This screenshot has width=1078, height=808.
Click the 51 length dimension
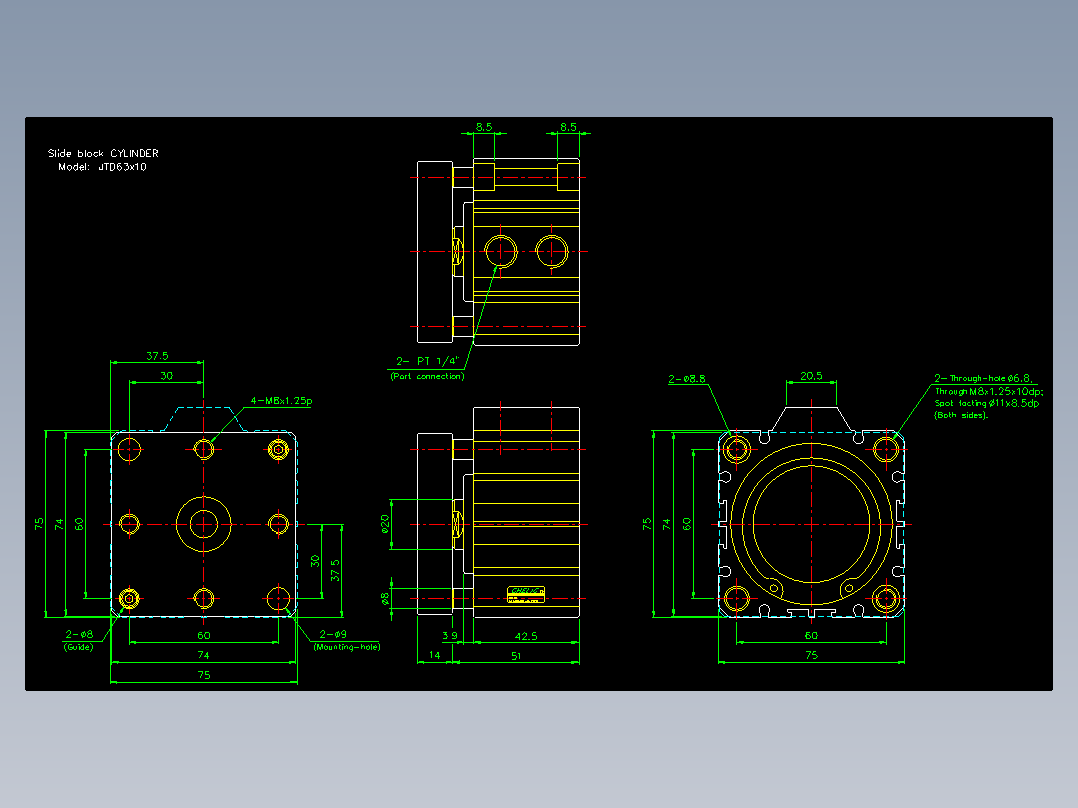click(516, 656)
